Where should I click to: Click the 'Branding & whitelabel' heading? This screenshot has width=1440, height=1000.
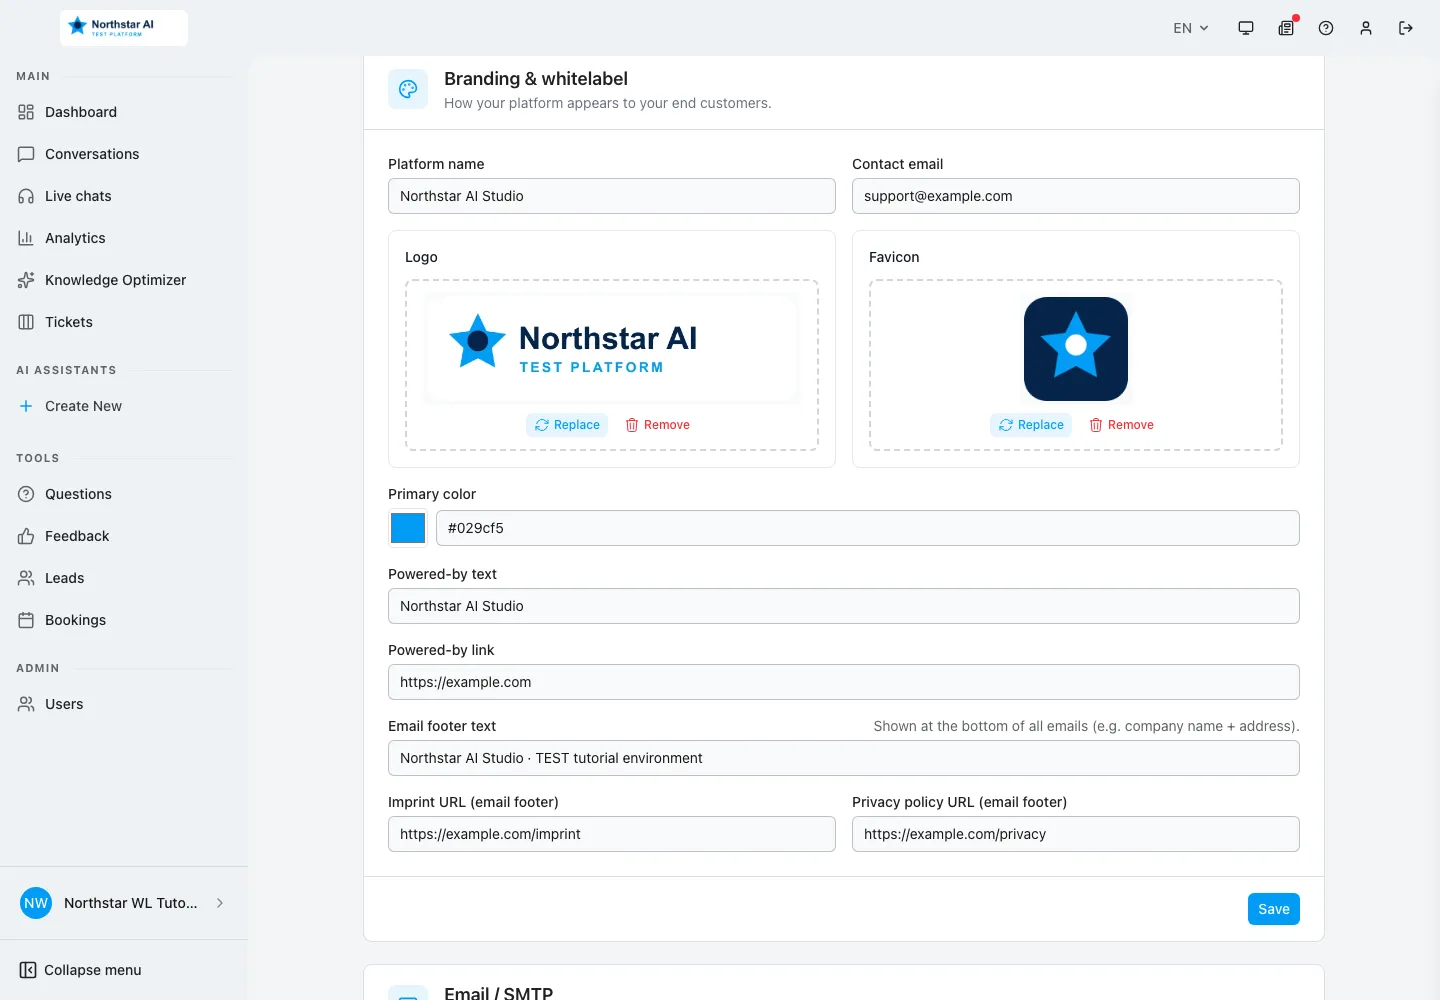pos(536,79)
